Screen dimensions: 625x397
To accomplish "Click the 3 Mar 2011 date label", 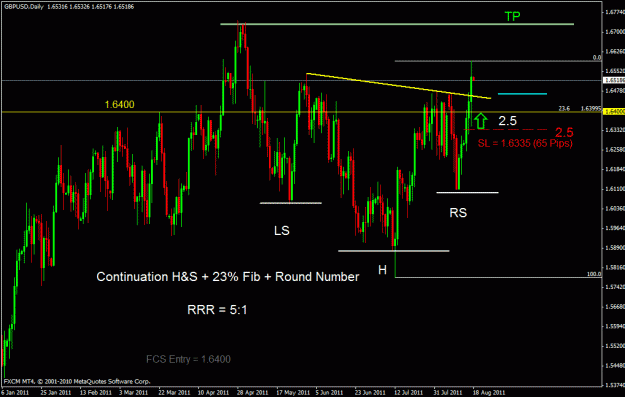I will coord(134,393).
